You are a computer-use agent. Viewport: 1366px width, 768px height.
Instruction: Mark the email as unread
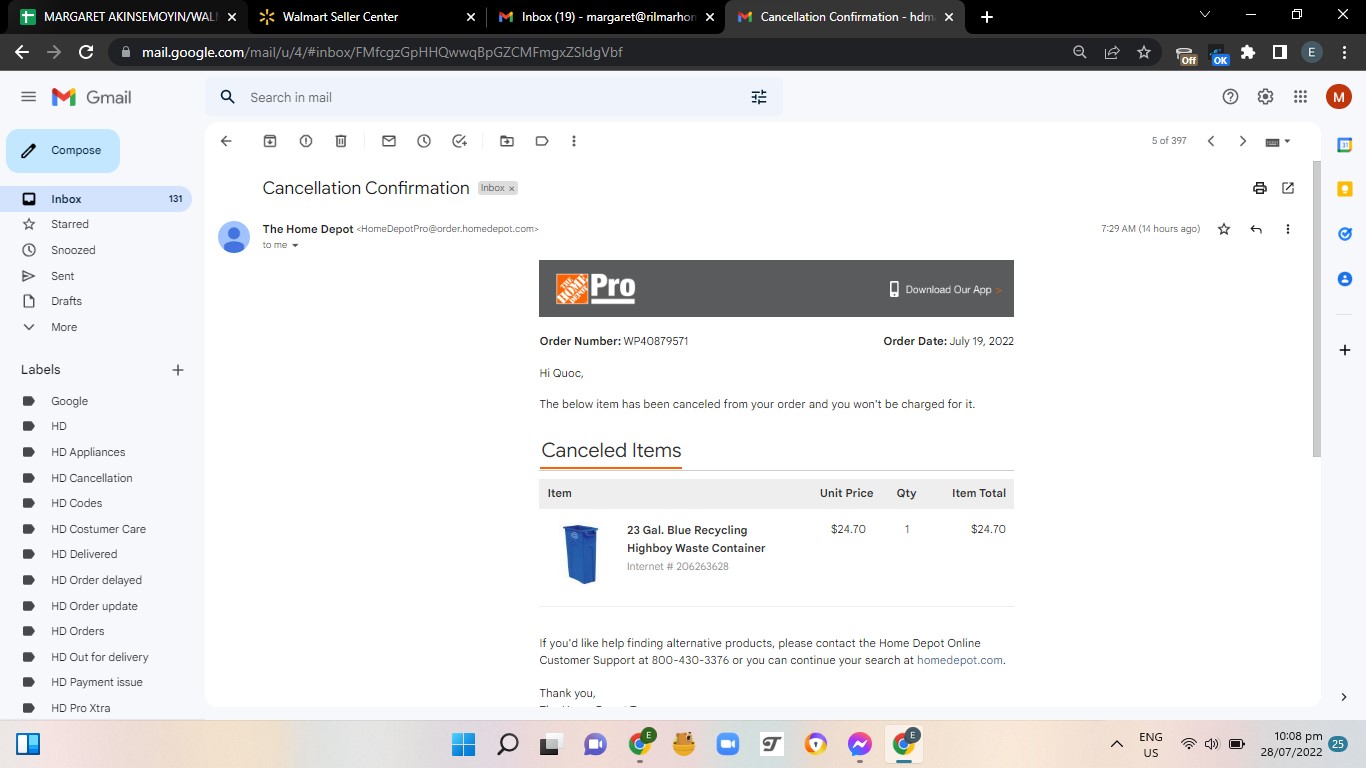click(389, 141)
